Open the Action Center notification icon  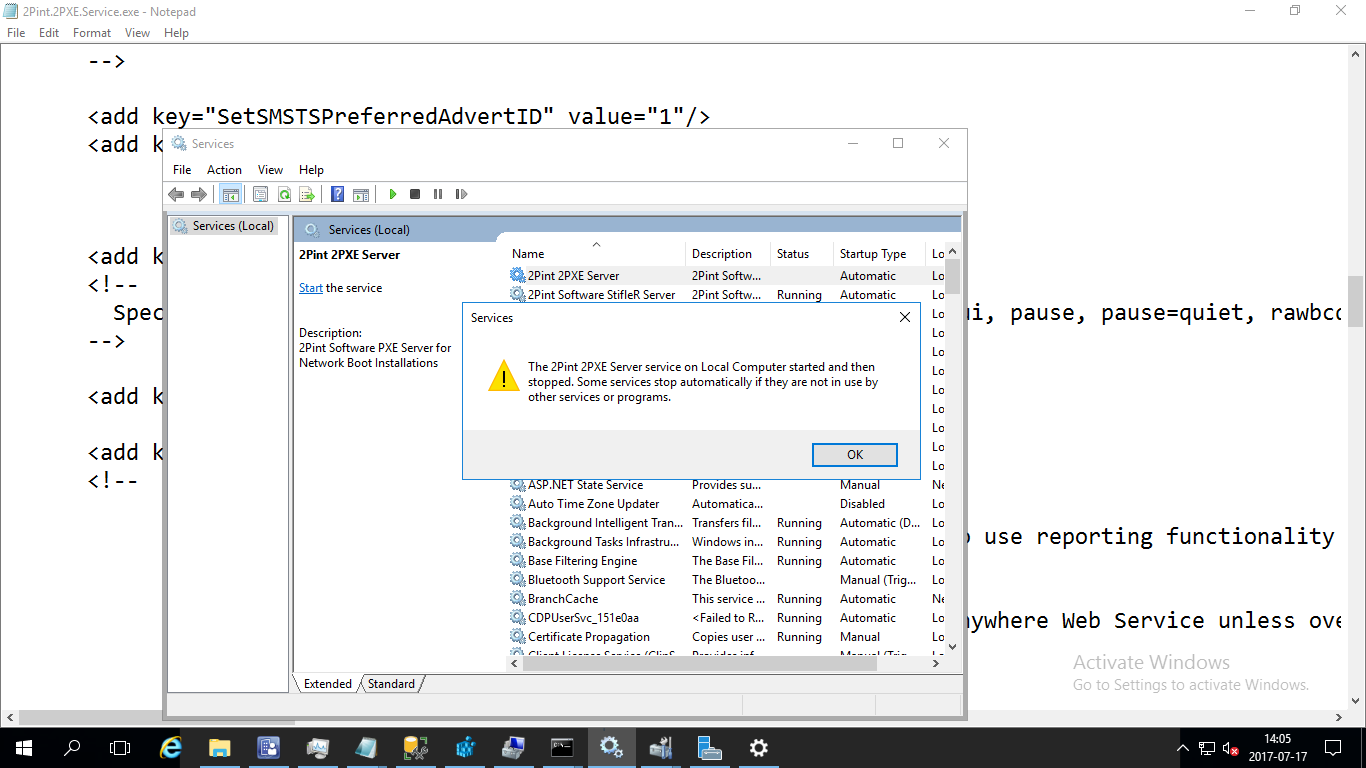1332,748
